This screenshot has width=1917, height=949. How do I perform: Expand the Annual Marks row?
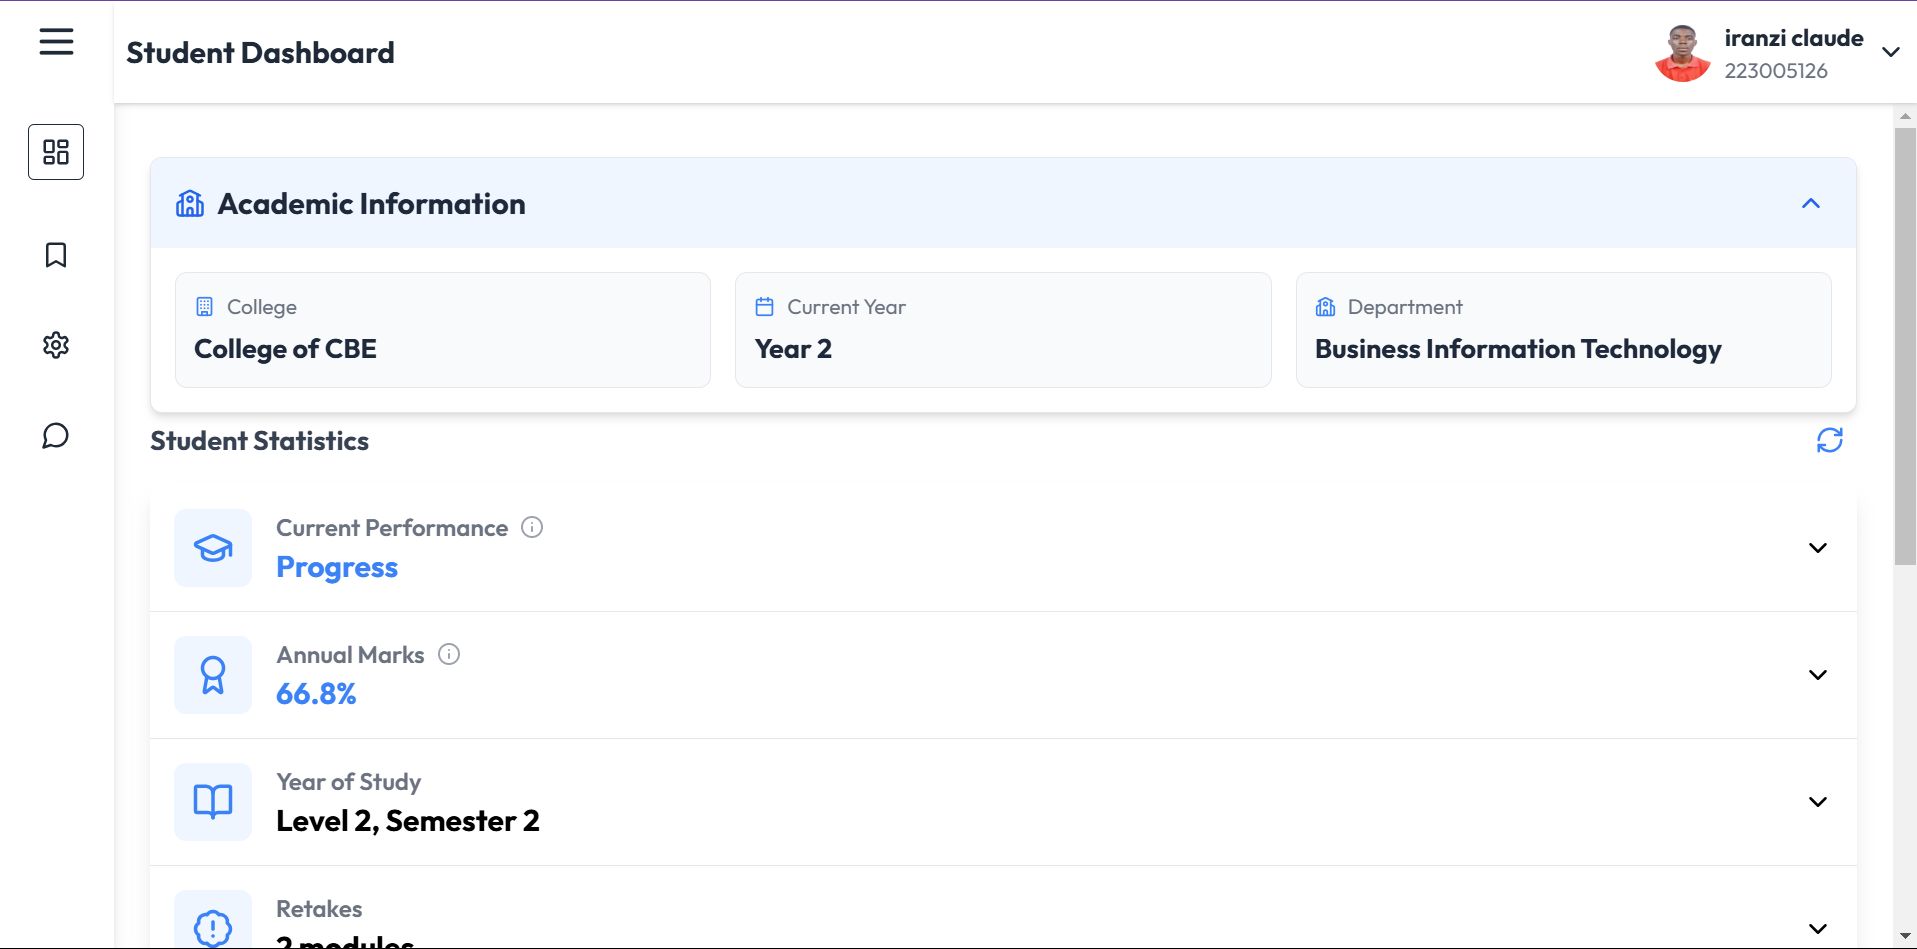coord(1817,675)
